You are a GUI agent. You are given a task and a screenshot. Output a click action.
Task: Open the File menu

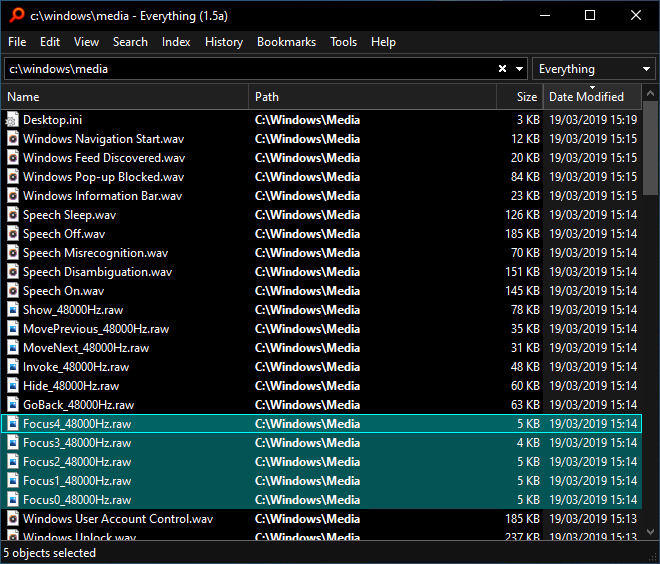(x=17, y=42)
